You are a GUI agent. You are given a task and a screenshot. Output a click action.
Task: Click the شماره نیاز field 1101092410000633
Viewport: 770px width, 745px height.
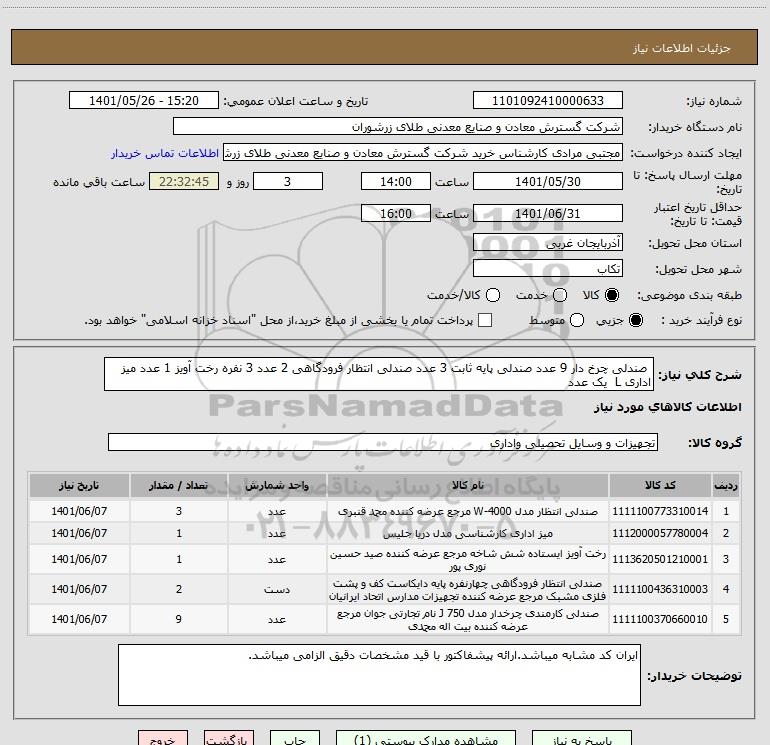tap(548, 101)
